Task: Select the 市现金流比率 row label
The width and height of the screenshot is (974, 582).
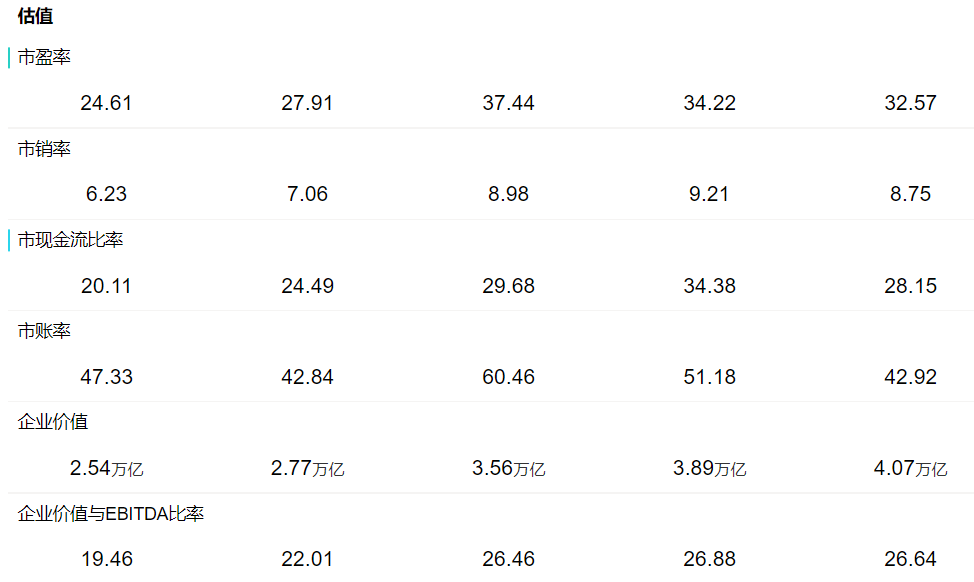Action: coord(70,240)
